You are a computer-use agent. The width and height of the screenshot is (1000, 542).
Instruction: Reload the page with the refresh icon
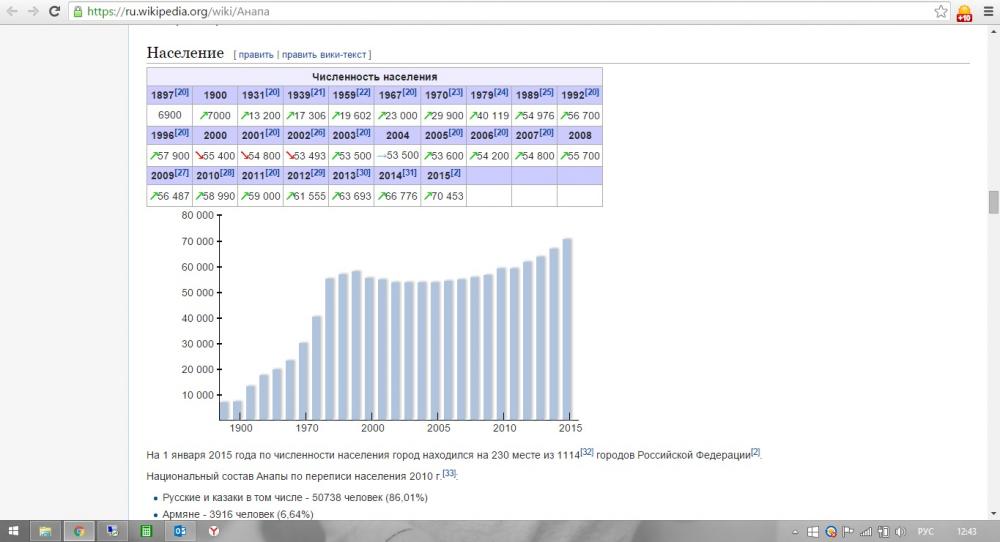tap(55, 11)
